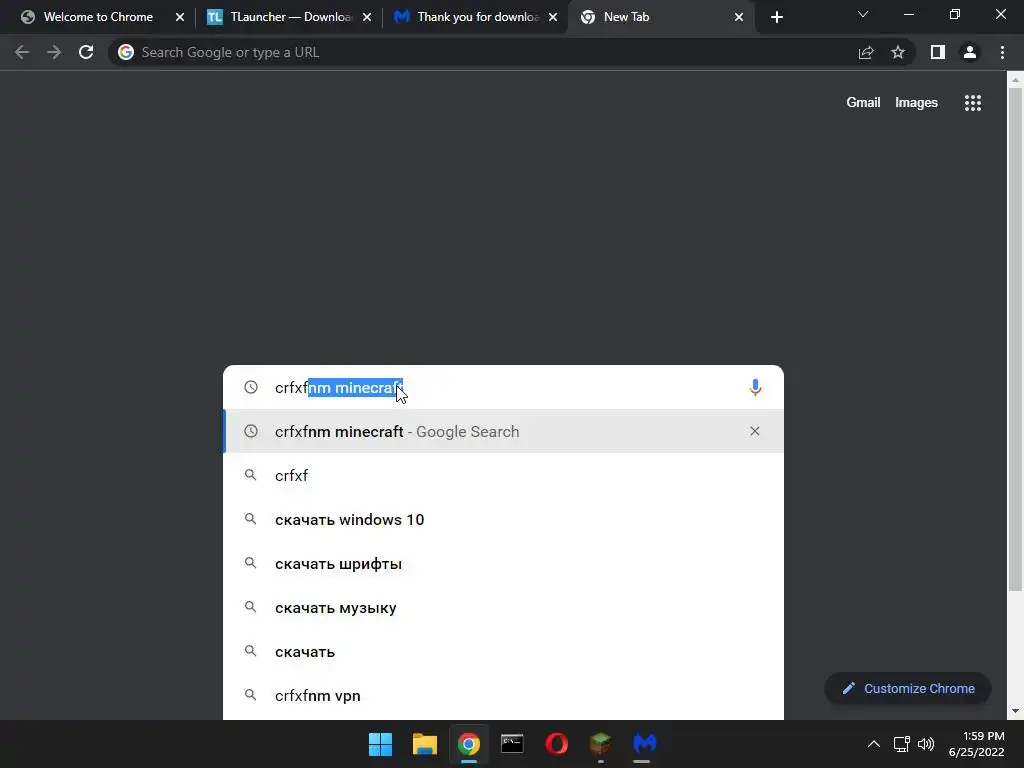The width and height of the screenshot is (1024, 768).
Task: Remove the crfxfnm minecraft history suggestion
Action: tap(754, 431)
